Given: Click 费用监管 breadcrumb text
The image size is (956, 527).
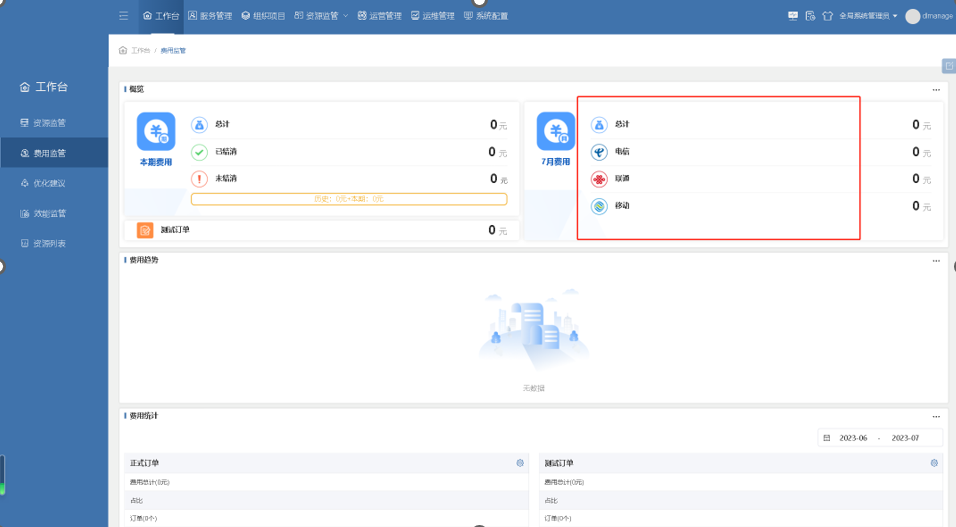Looking at the screenshot, I should coord(173,51).
